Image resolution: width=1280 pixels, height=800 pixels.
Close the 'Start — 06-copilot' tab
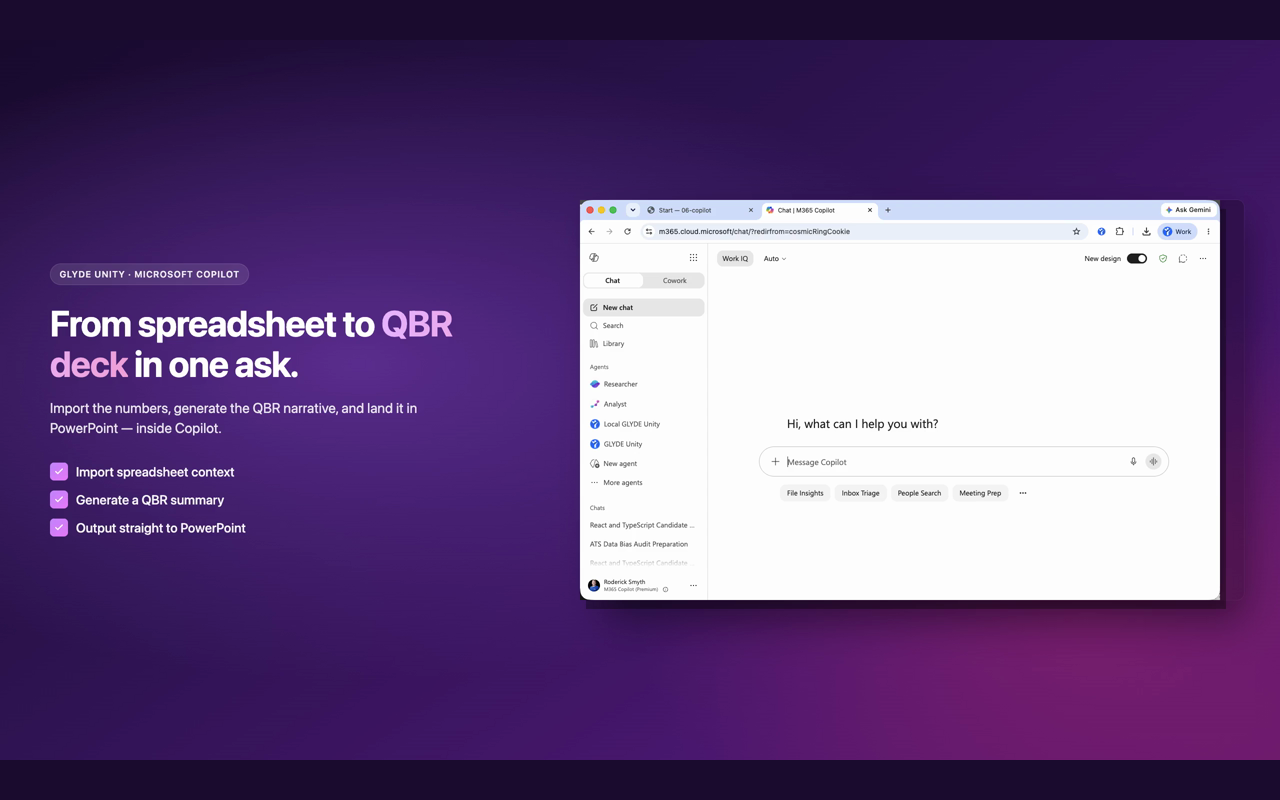click(x=751, y=210)
